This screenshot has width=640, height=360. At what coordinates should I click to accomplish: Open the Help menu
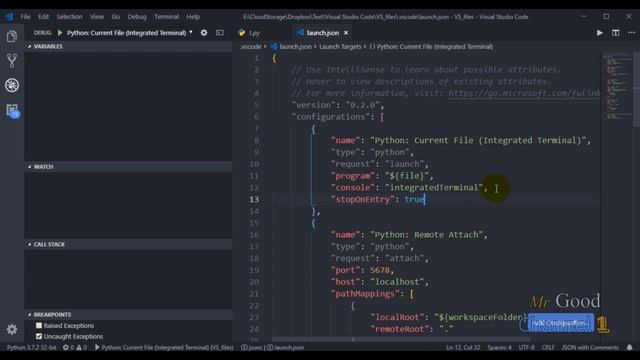[x=193, y=17]
